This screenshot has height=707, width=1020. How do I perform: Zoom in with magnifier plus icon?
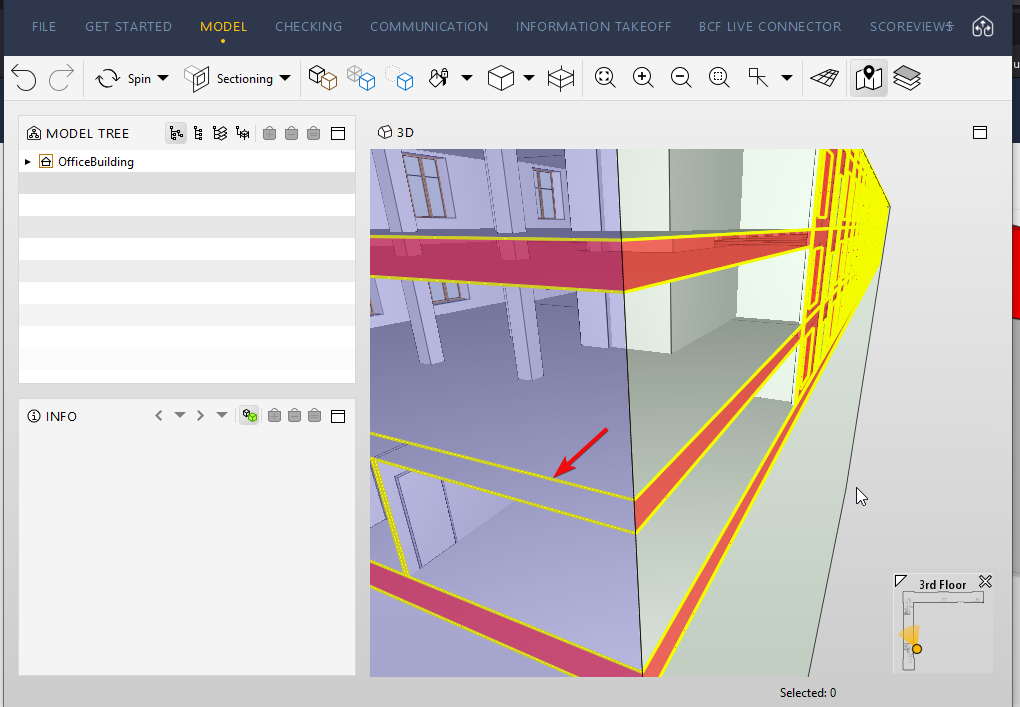tap(643, 78)
